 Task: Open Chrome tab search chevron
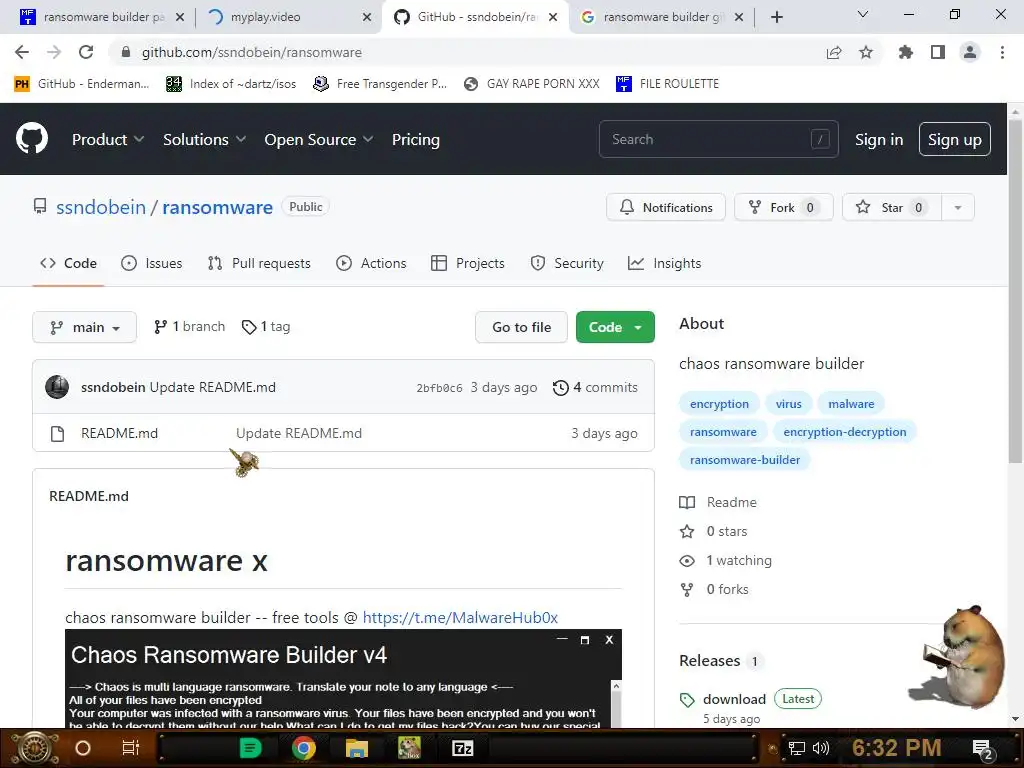coord(863,14)
